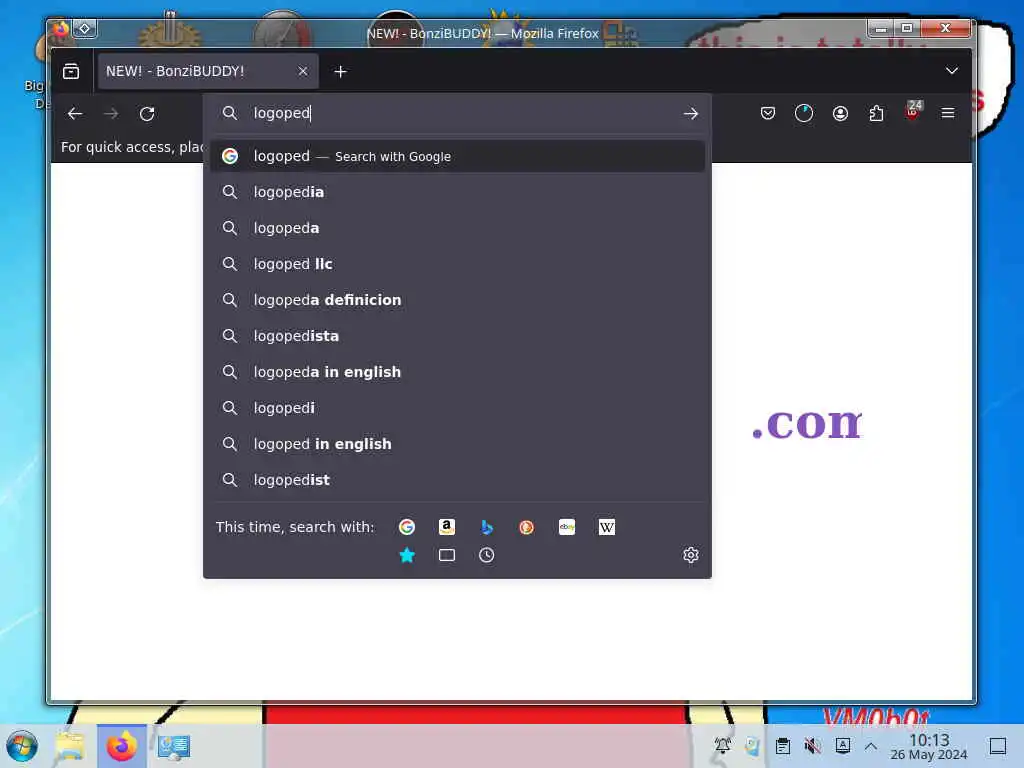Click the clock showing 10:13

coord(929,746)
